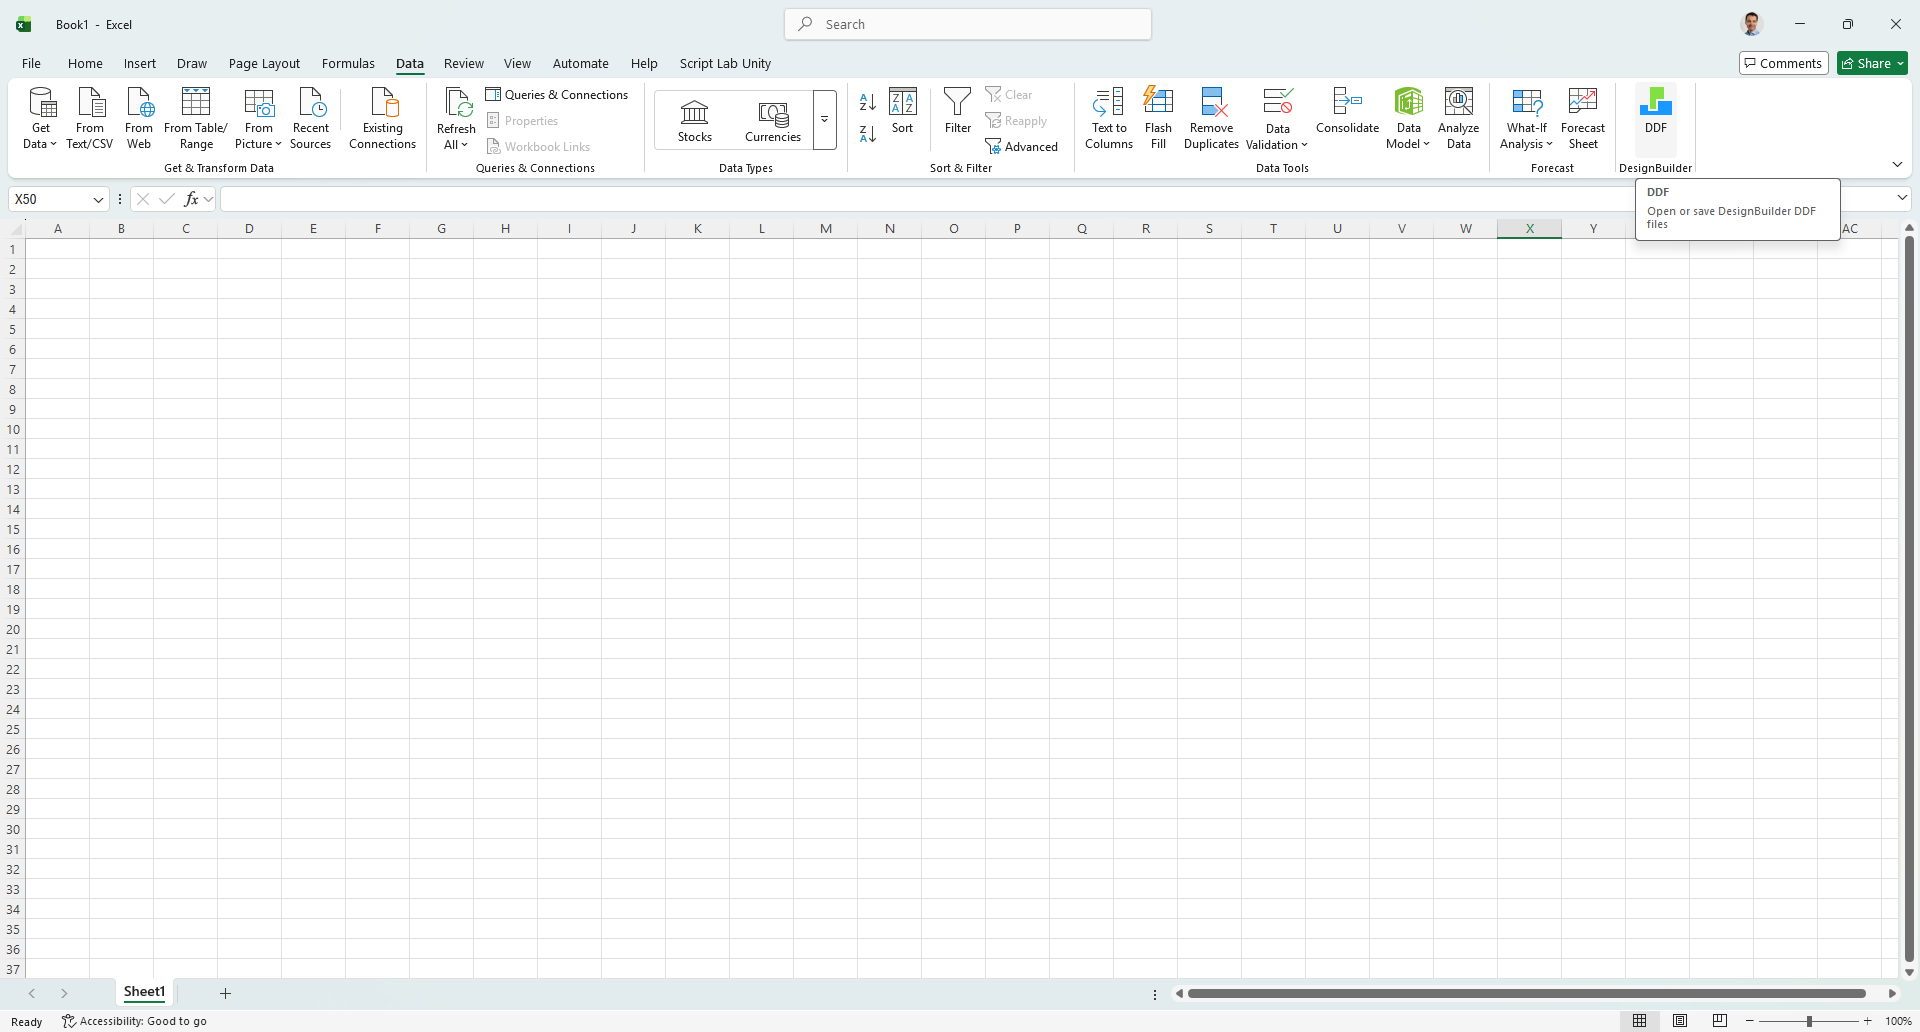Screen dimensions: 1920x1032
Task: Apply Flash Fill
Action: coord(1158,118)
